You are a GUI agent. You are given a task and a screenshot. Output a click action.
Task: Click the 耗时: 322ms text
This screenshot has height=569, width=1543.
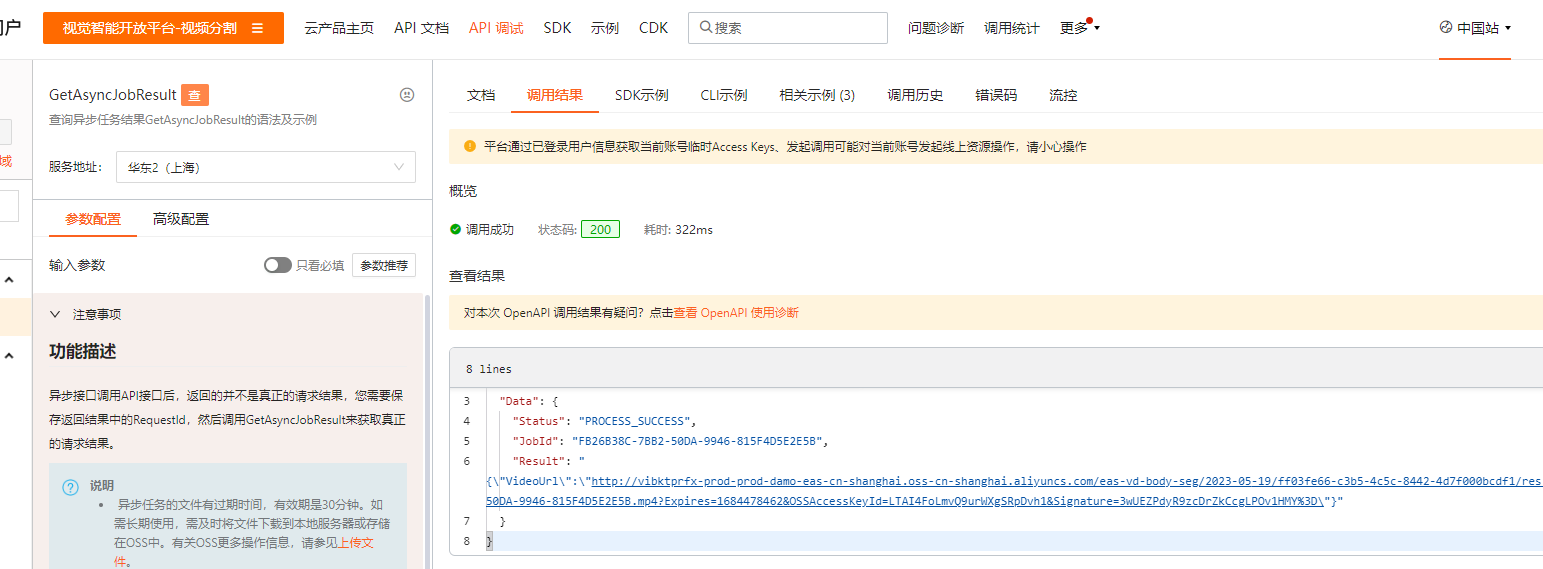pos(678,229)
